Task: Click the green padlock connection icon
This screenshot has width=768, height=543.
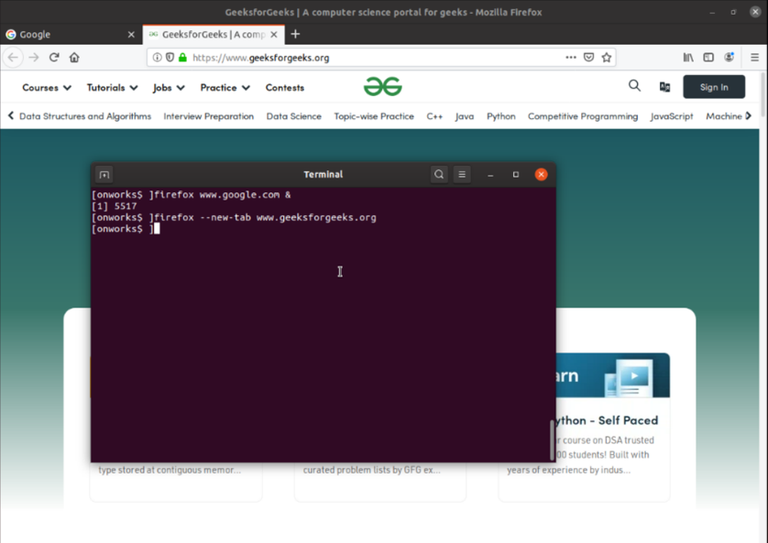Action: pos(183,57)
